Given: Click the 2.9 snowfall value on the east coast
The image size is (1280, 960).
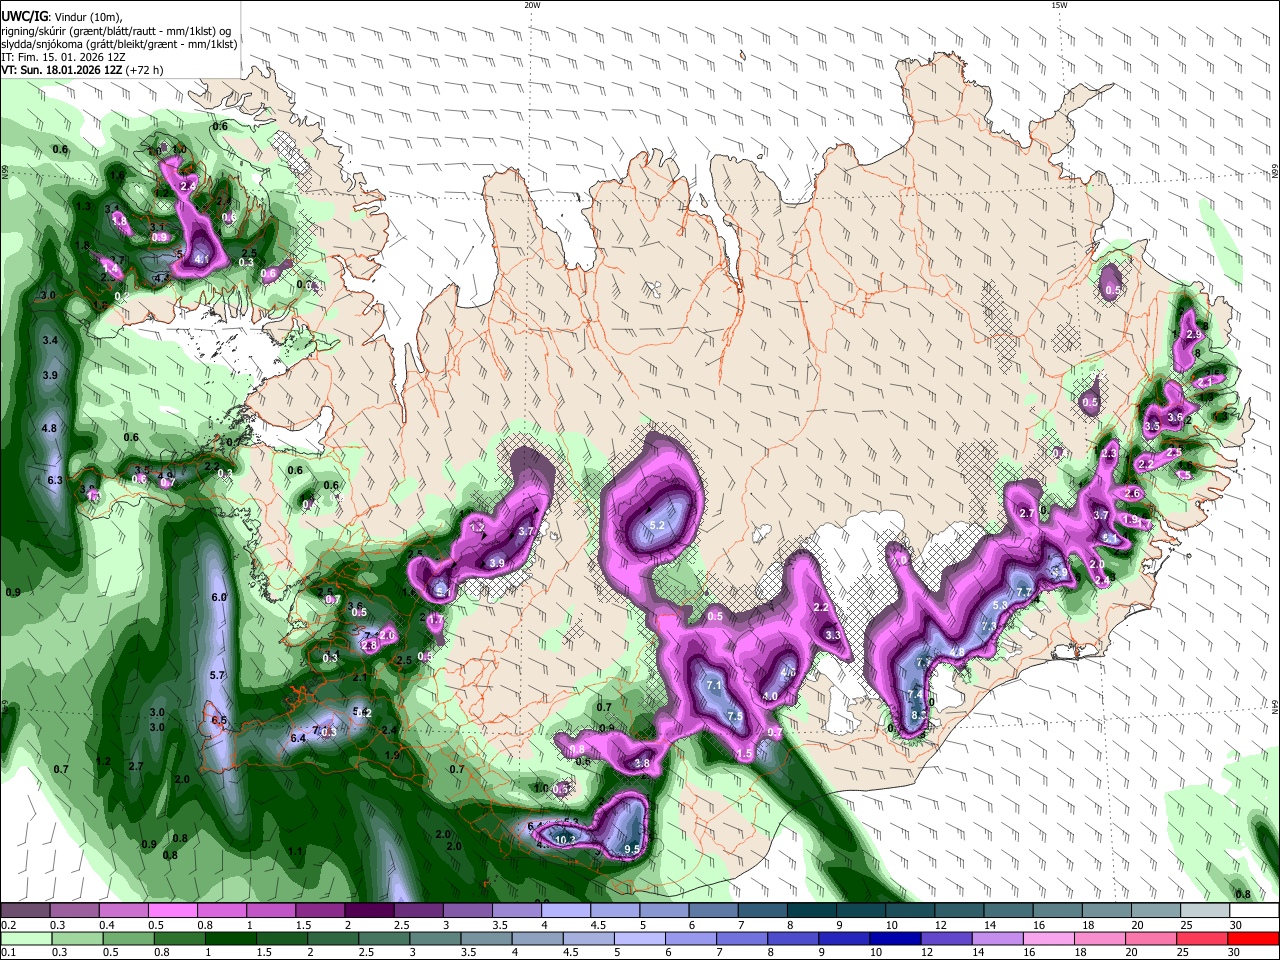Looking at the screenshot, I should (x=1192, y=334).
